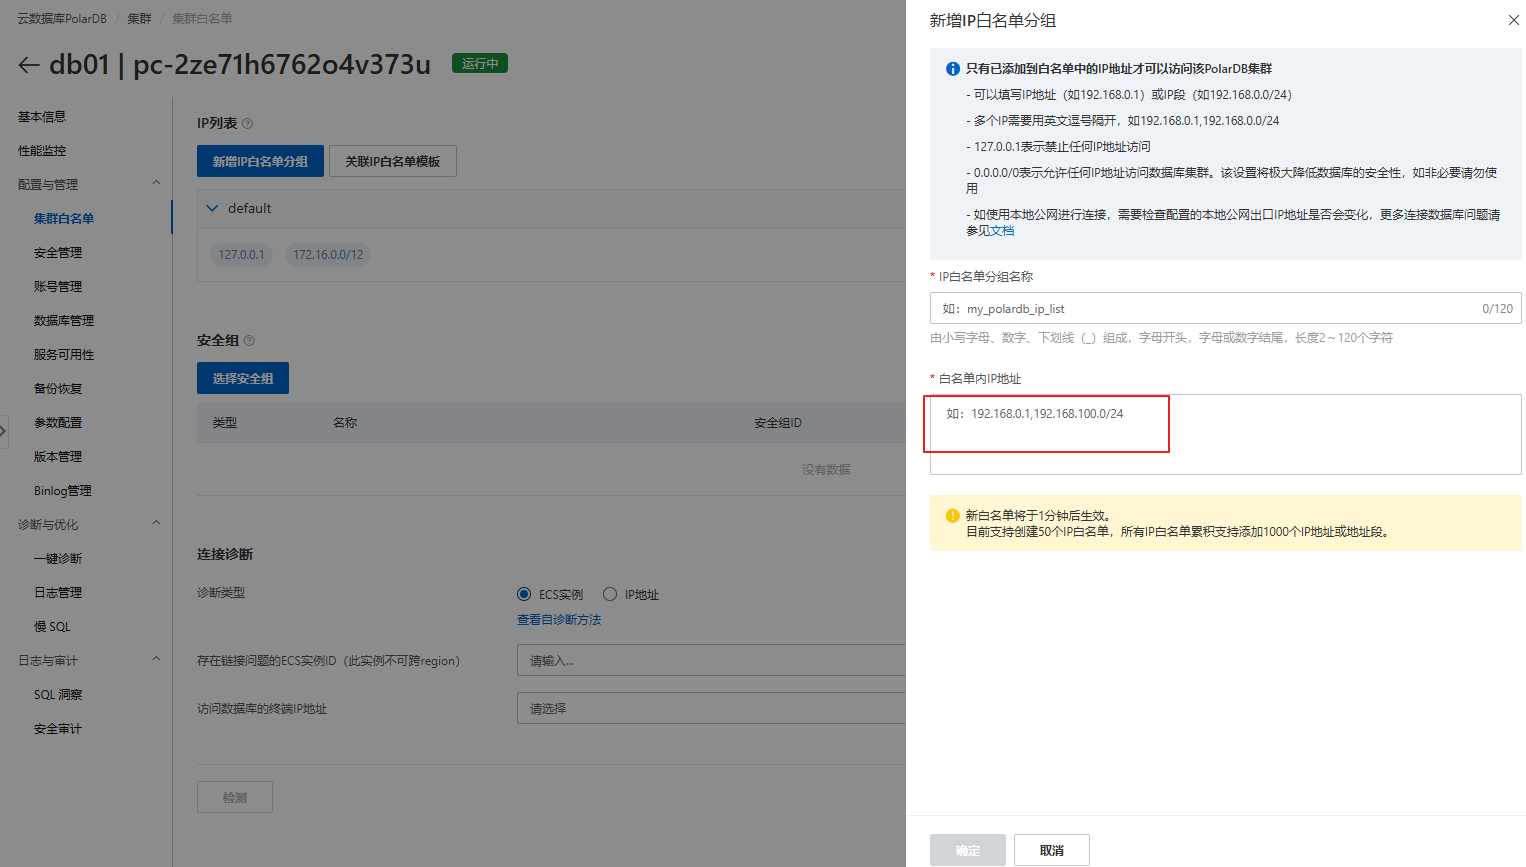
Task: Open 慢 SQL in the sidebar
Action: point(52,627)
